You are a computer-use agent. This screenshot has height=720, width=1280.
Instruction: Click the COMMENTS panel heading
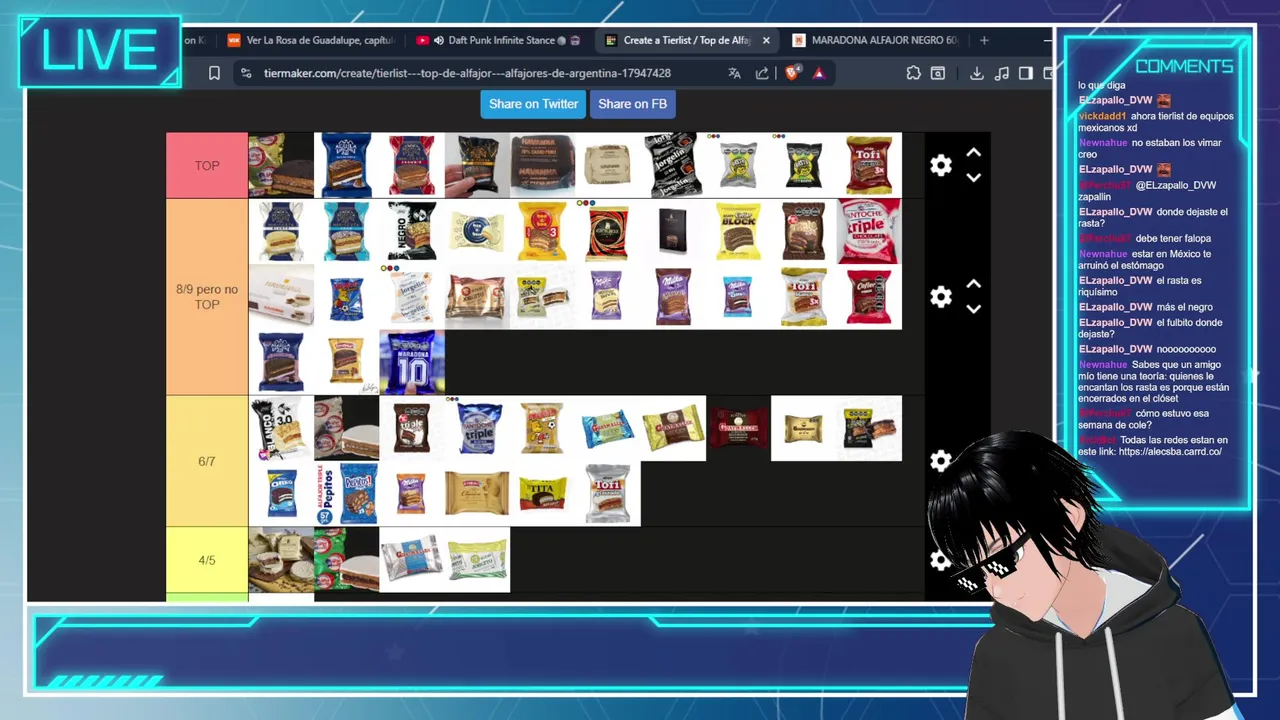click(x=1184, y=66)
